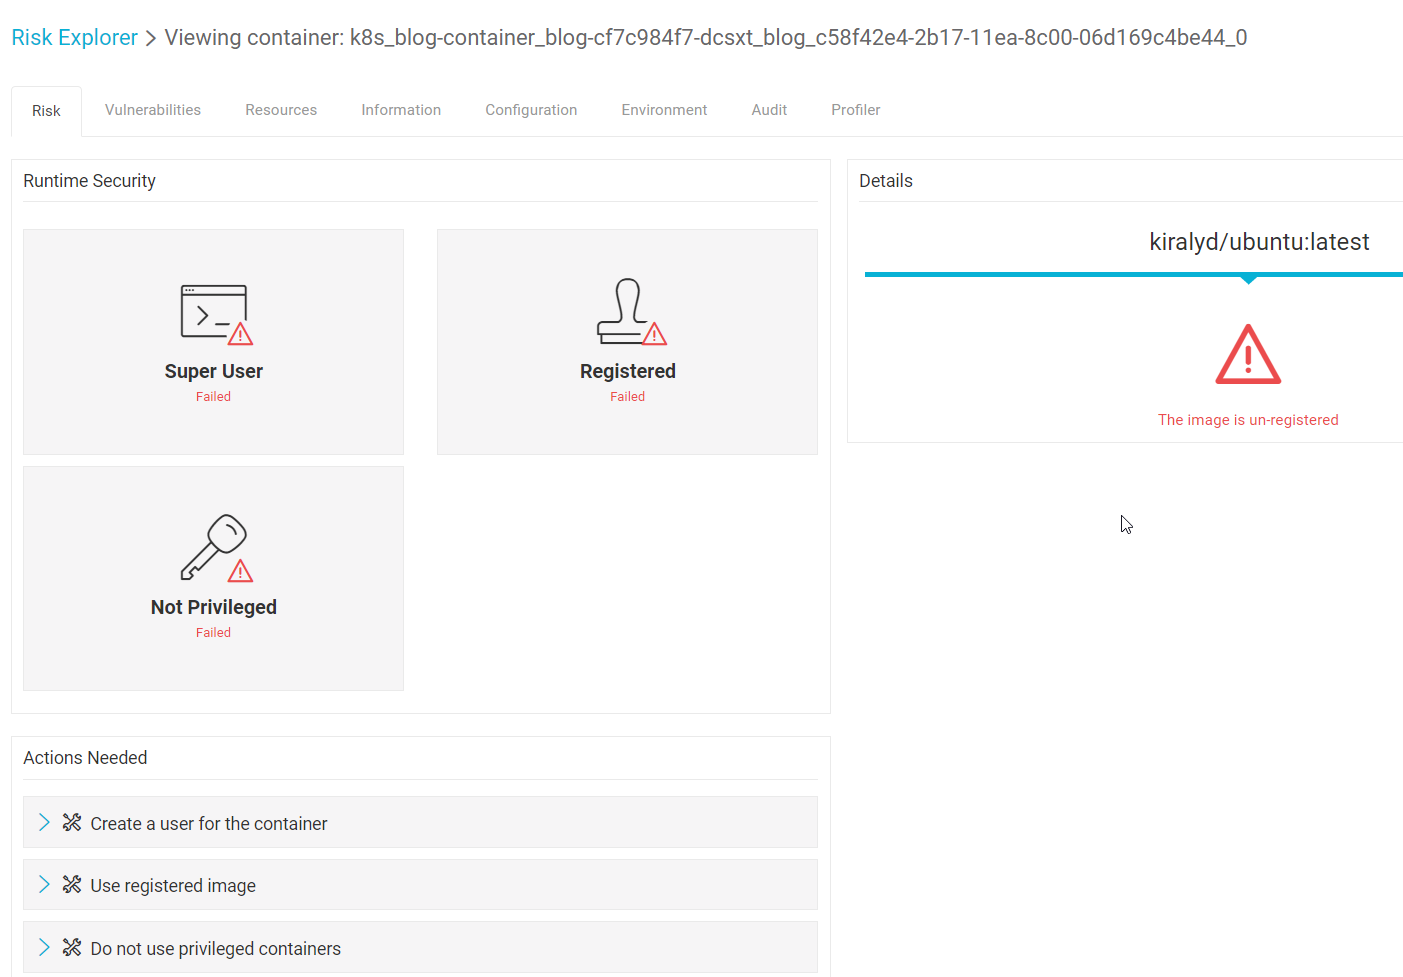Screen dimensions: 1403x977
Task: Click the Registered stamp icon
Action: pos(629,312)
